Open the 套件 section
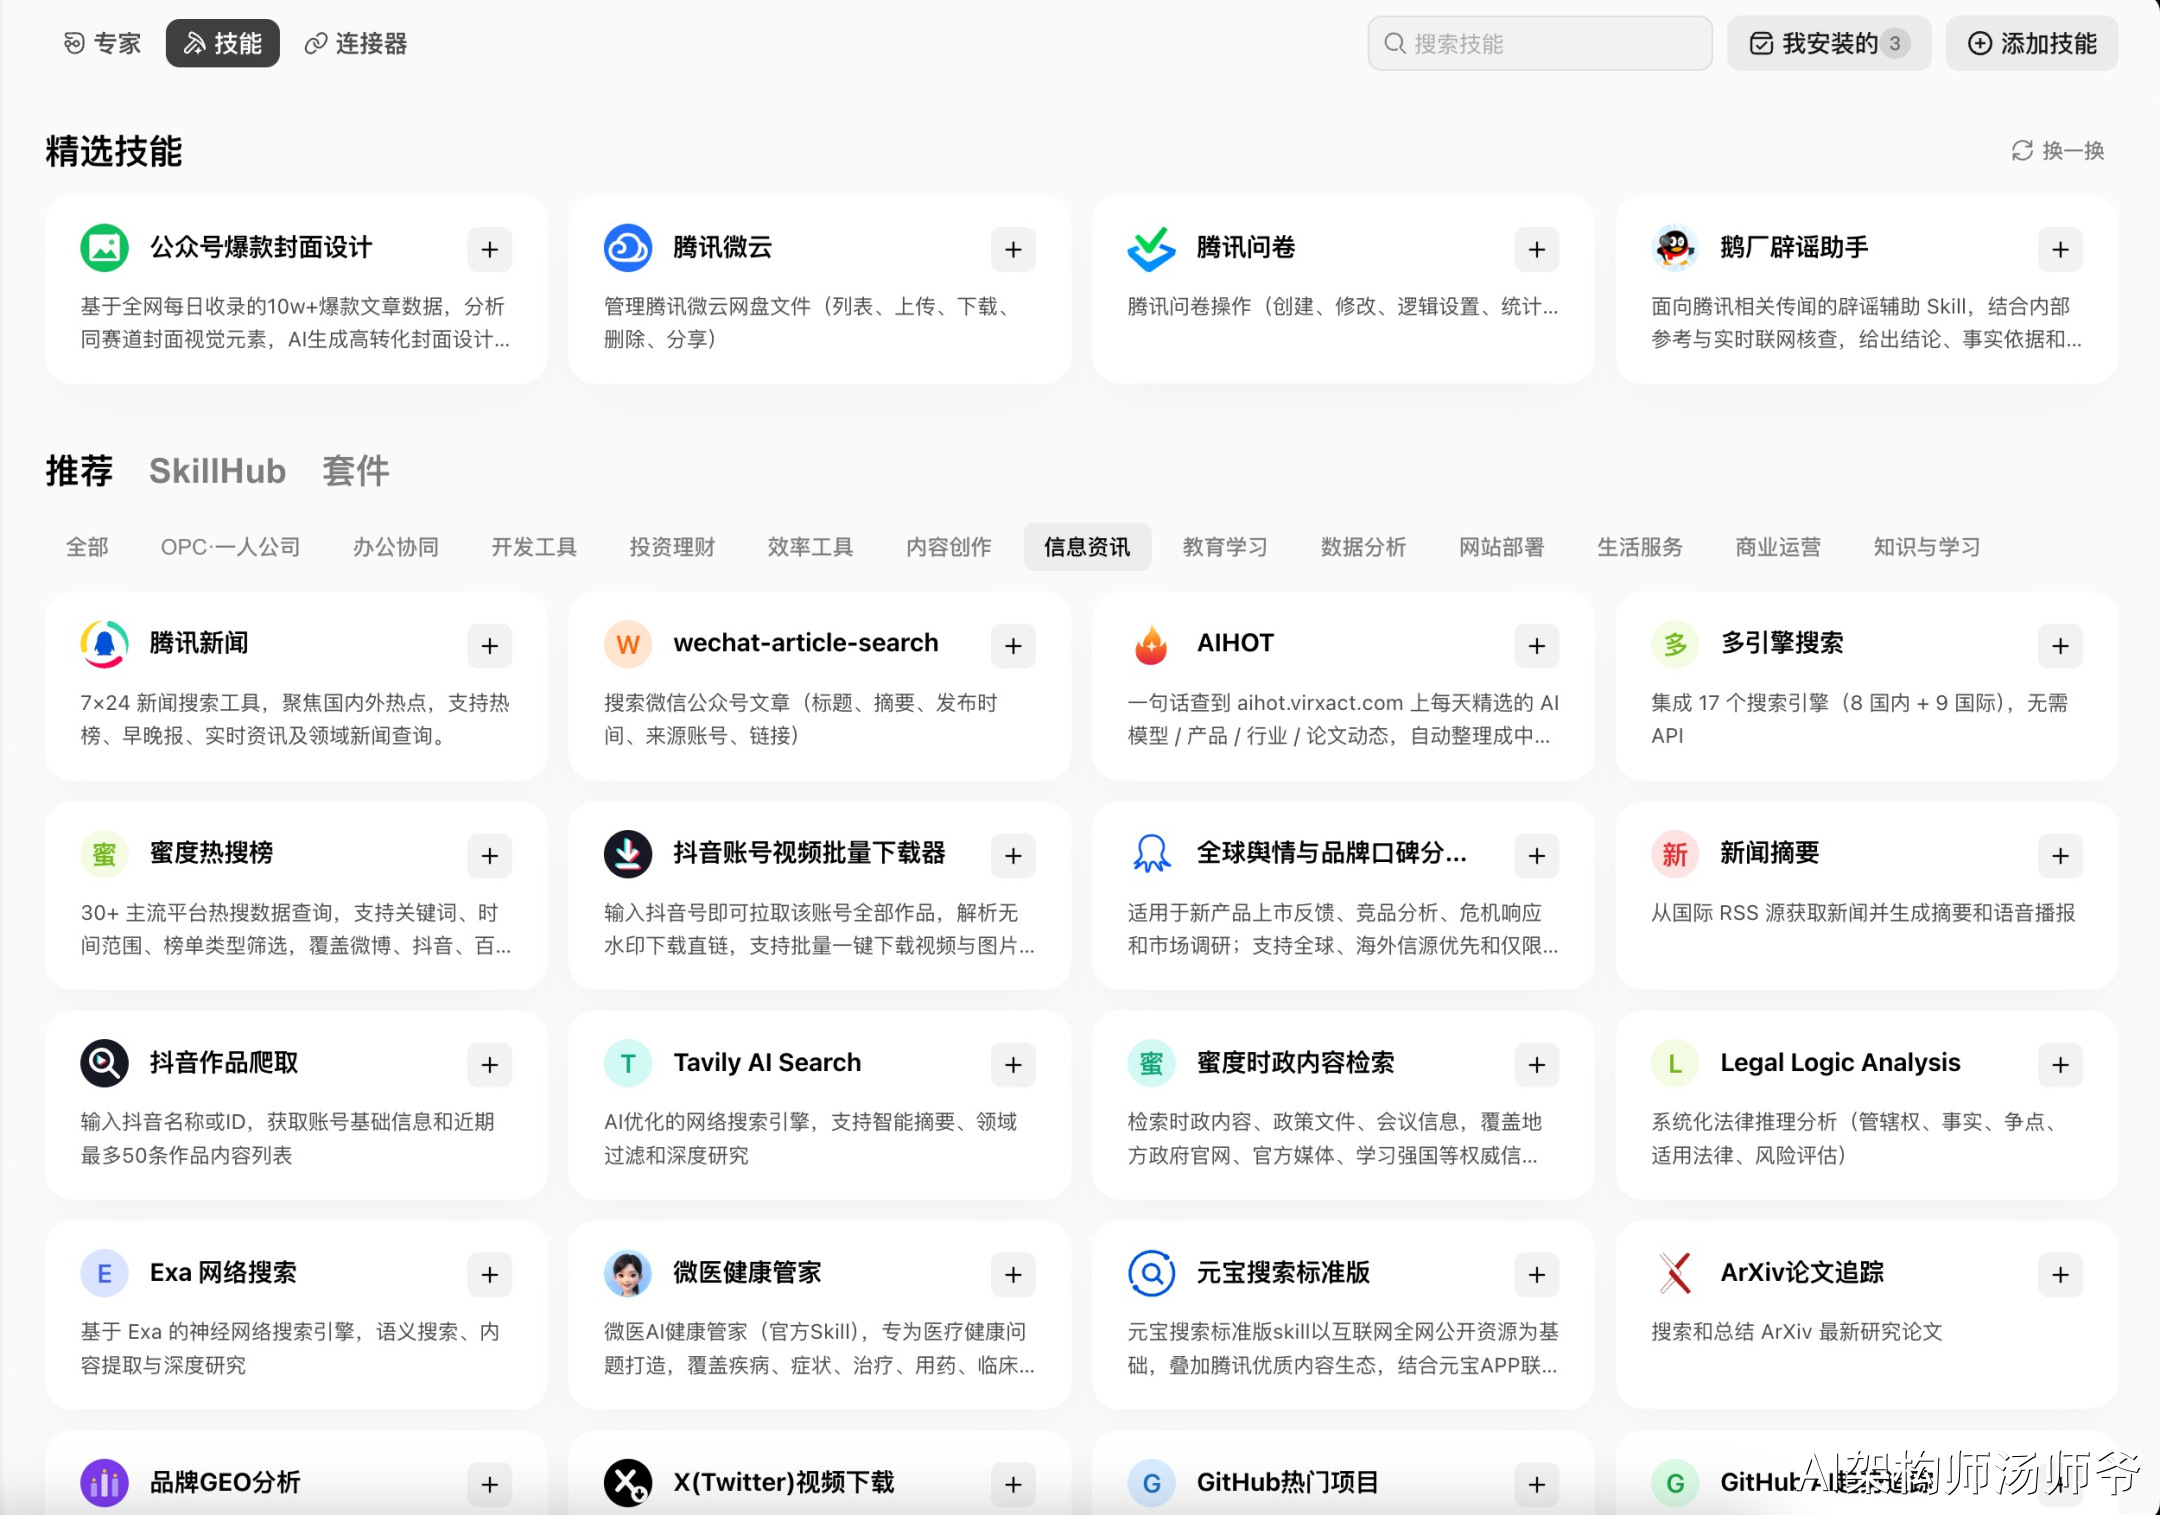The height and width of the screenshot is (1515, 2160). coord(355,471)
